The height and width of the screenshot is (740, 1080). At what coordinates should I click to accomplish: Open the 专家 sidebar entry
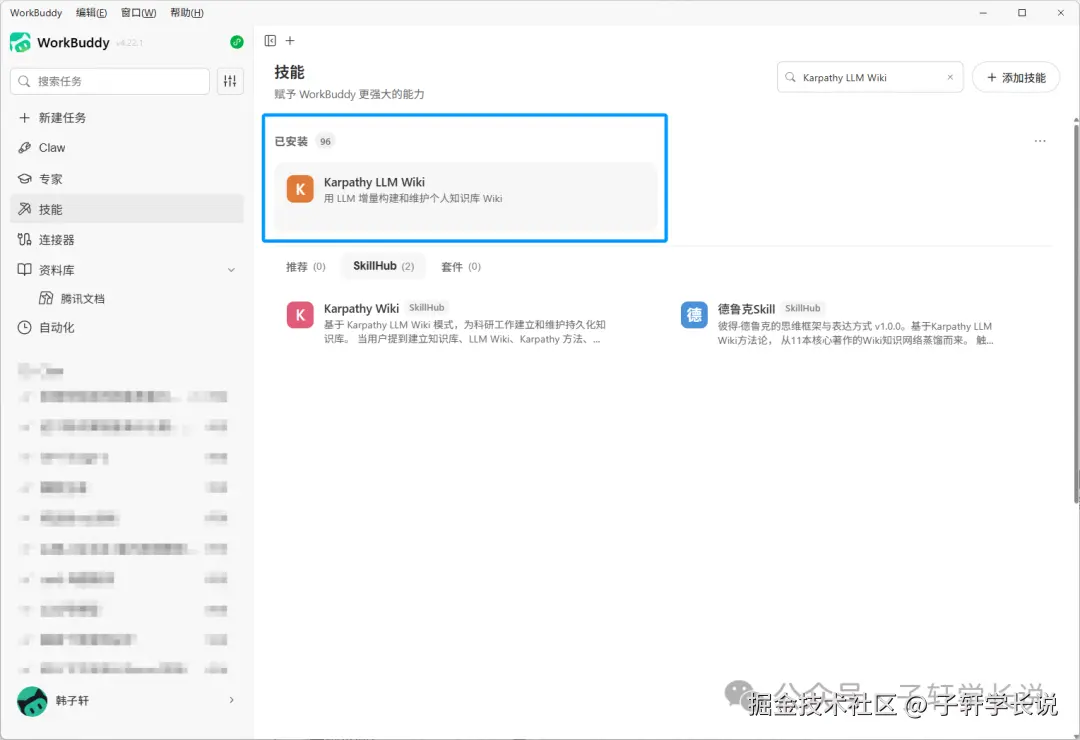point(127,178)
